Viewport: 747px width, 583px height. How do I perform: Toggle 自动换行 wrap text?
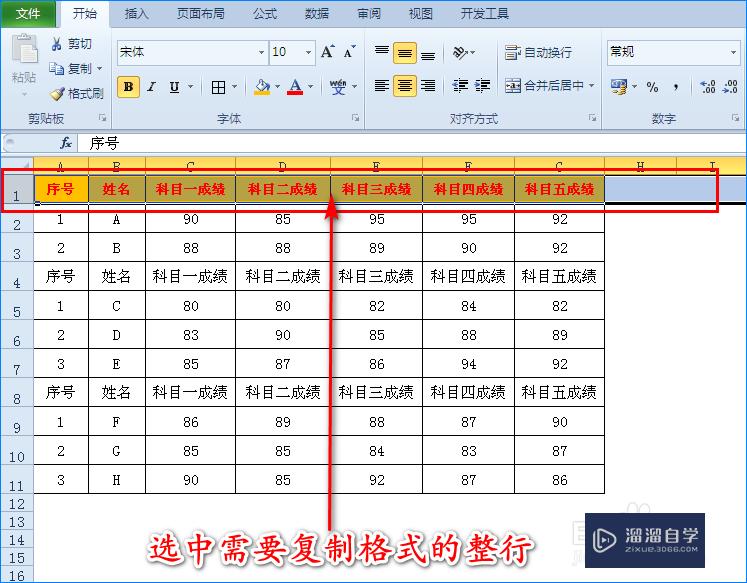[538, 52]
